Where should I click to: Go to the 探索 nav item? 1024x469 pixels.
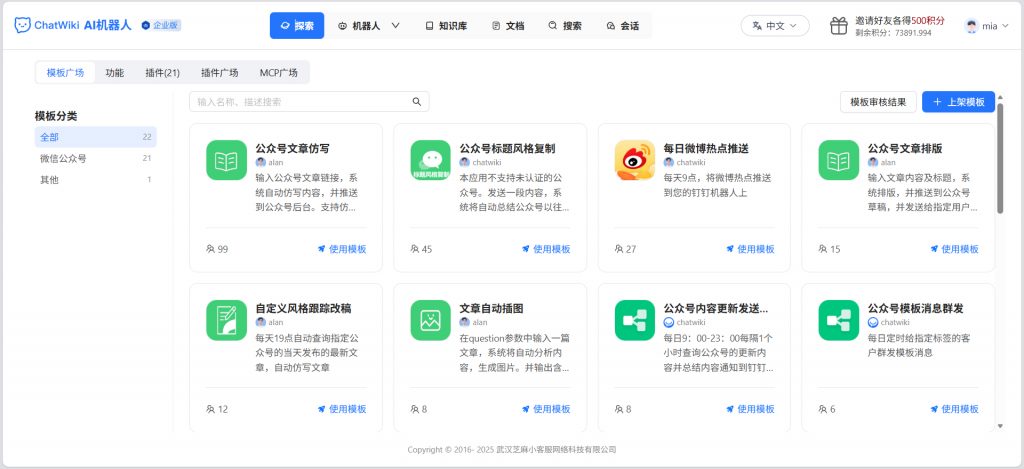coord(296,26)
